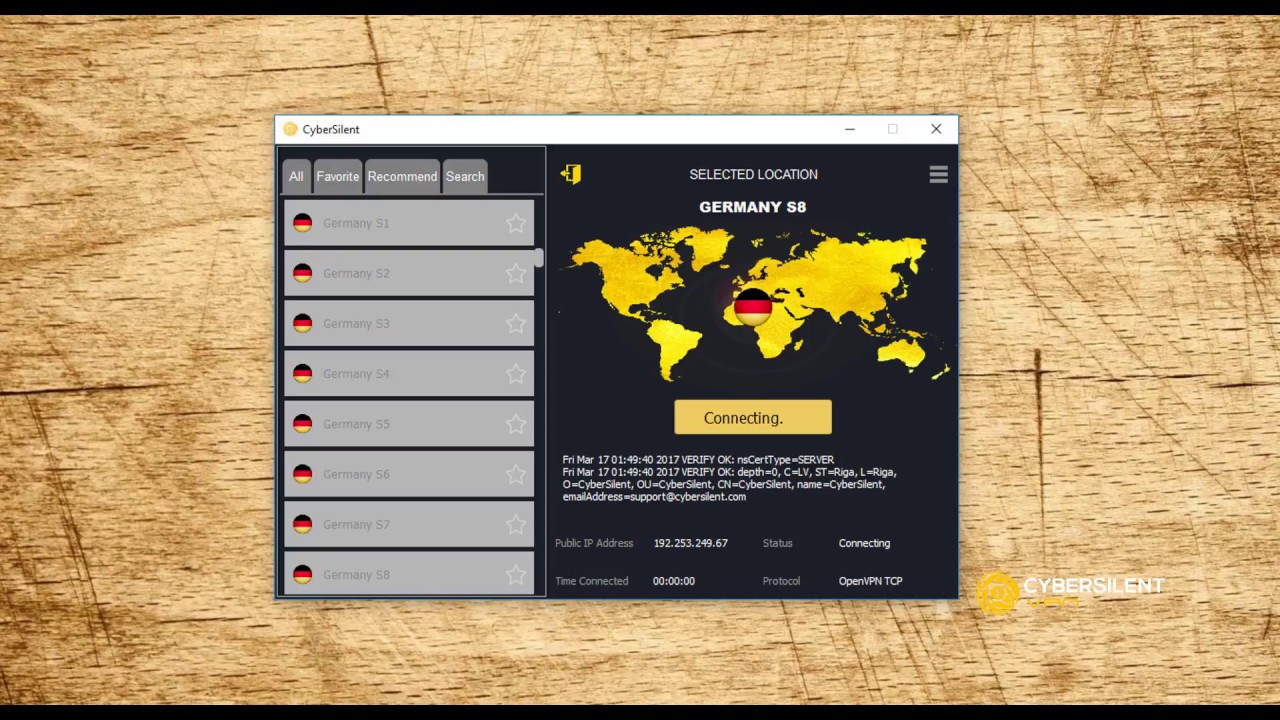
Task: Select Germany S6 server
Action: (x=409, y=474)
